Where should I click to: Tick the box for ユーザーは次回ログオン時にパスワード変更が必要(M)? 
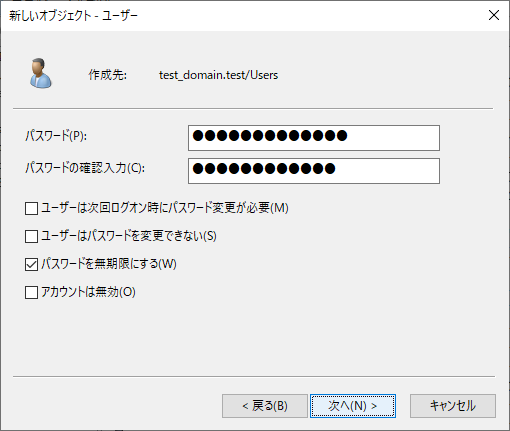[x=31, y=208]
